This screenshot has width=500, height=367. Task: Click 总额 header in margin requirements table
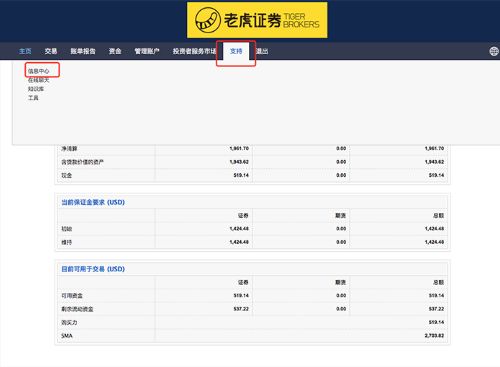438,216
